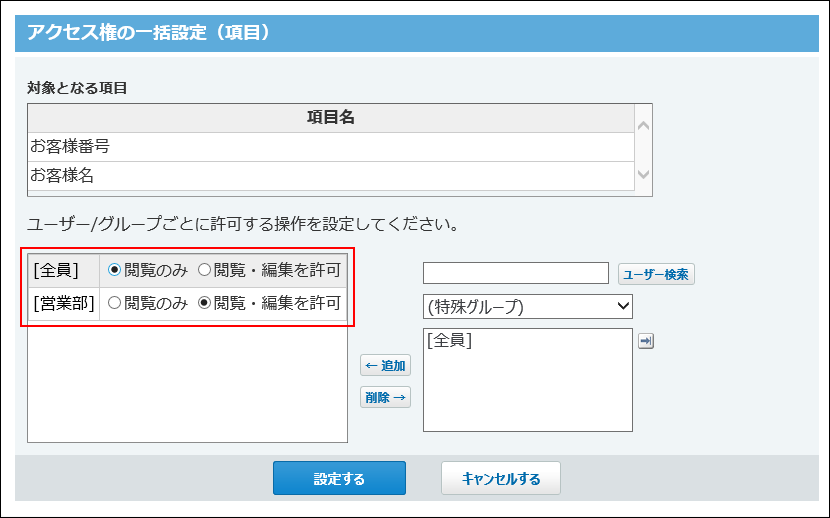Click the キャンセルする button
Screen dimensions: 830x518
[501, 478]
